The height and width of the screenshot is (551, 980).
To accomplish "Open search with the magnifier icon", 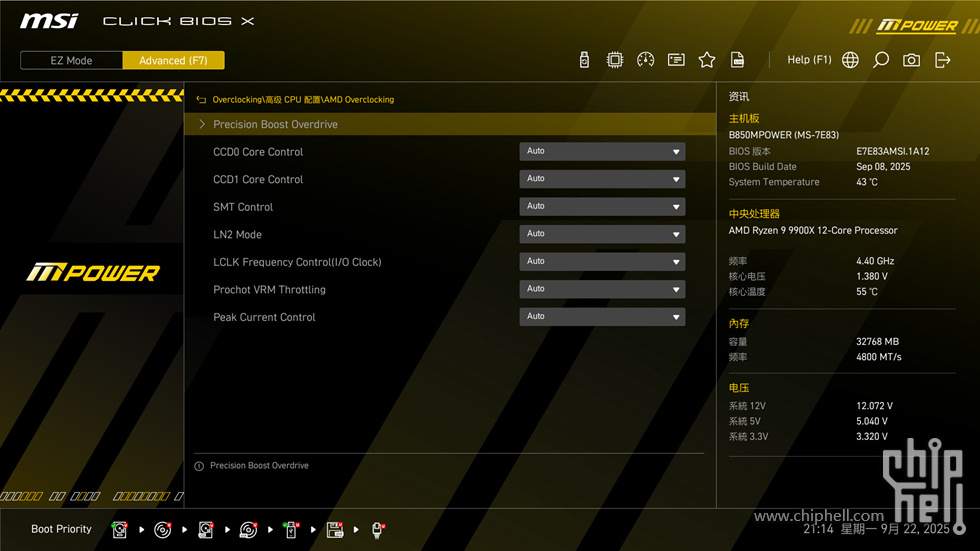I will (881, 60).
